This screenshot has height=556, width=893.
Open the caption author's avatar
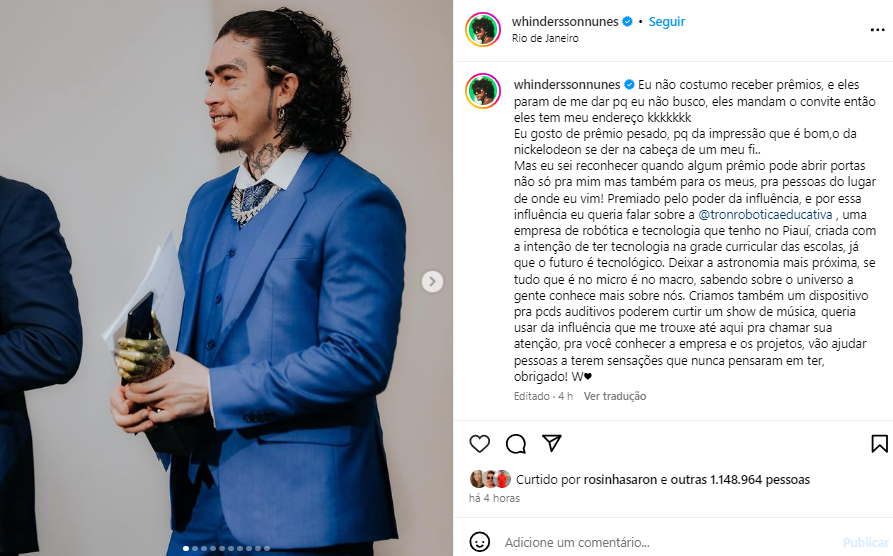(x=483, y=91)
